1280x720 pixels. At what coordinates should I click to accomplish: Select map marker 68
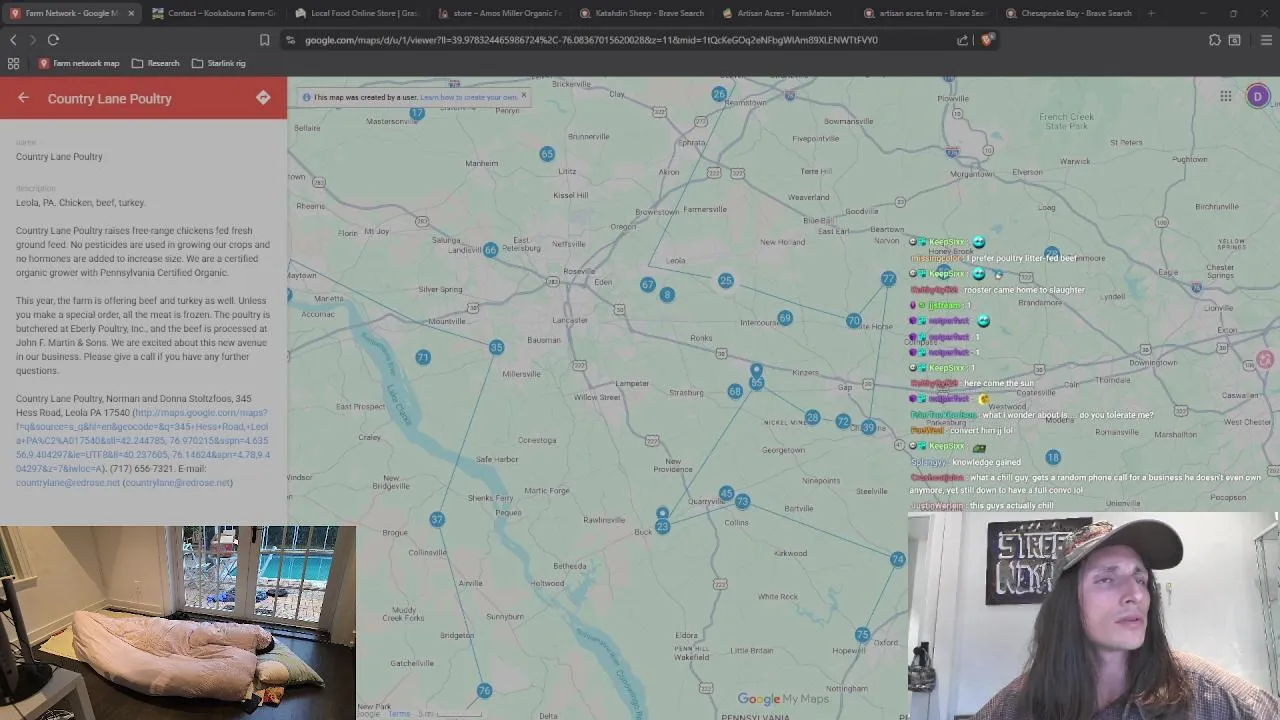point(735,391)
